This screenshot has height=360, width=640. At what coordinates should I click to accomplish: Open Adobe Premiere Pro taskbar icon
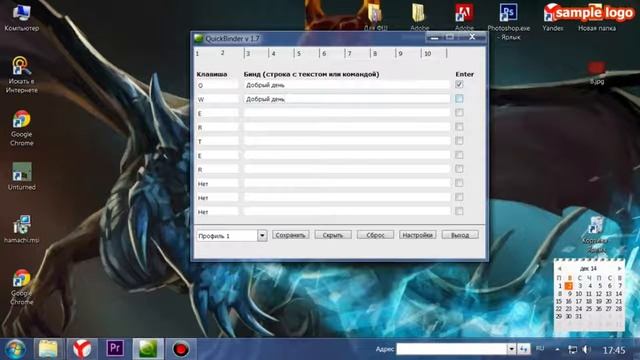[x=115, y=349]
